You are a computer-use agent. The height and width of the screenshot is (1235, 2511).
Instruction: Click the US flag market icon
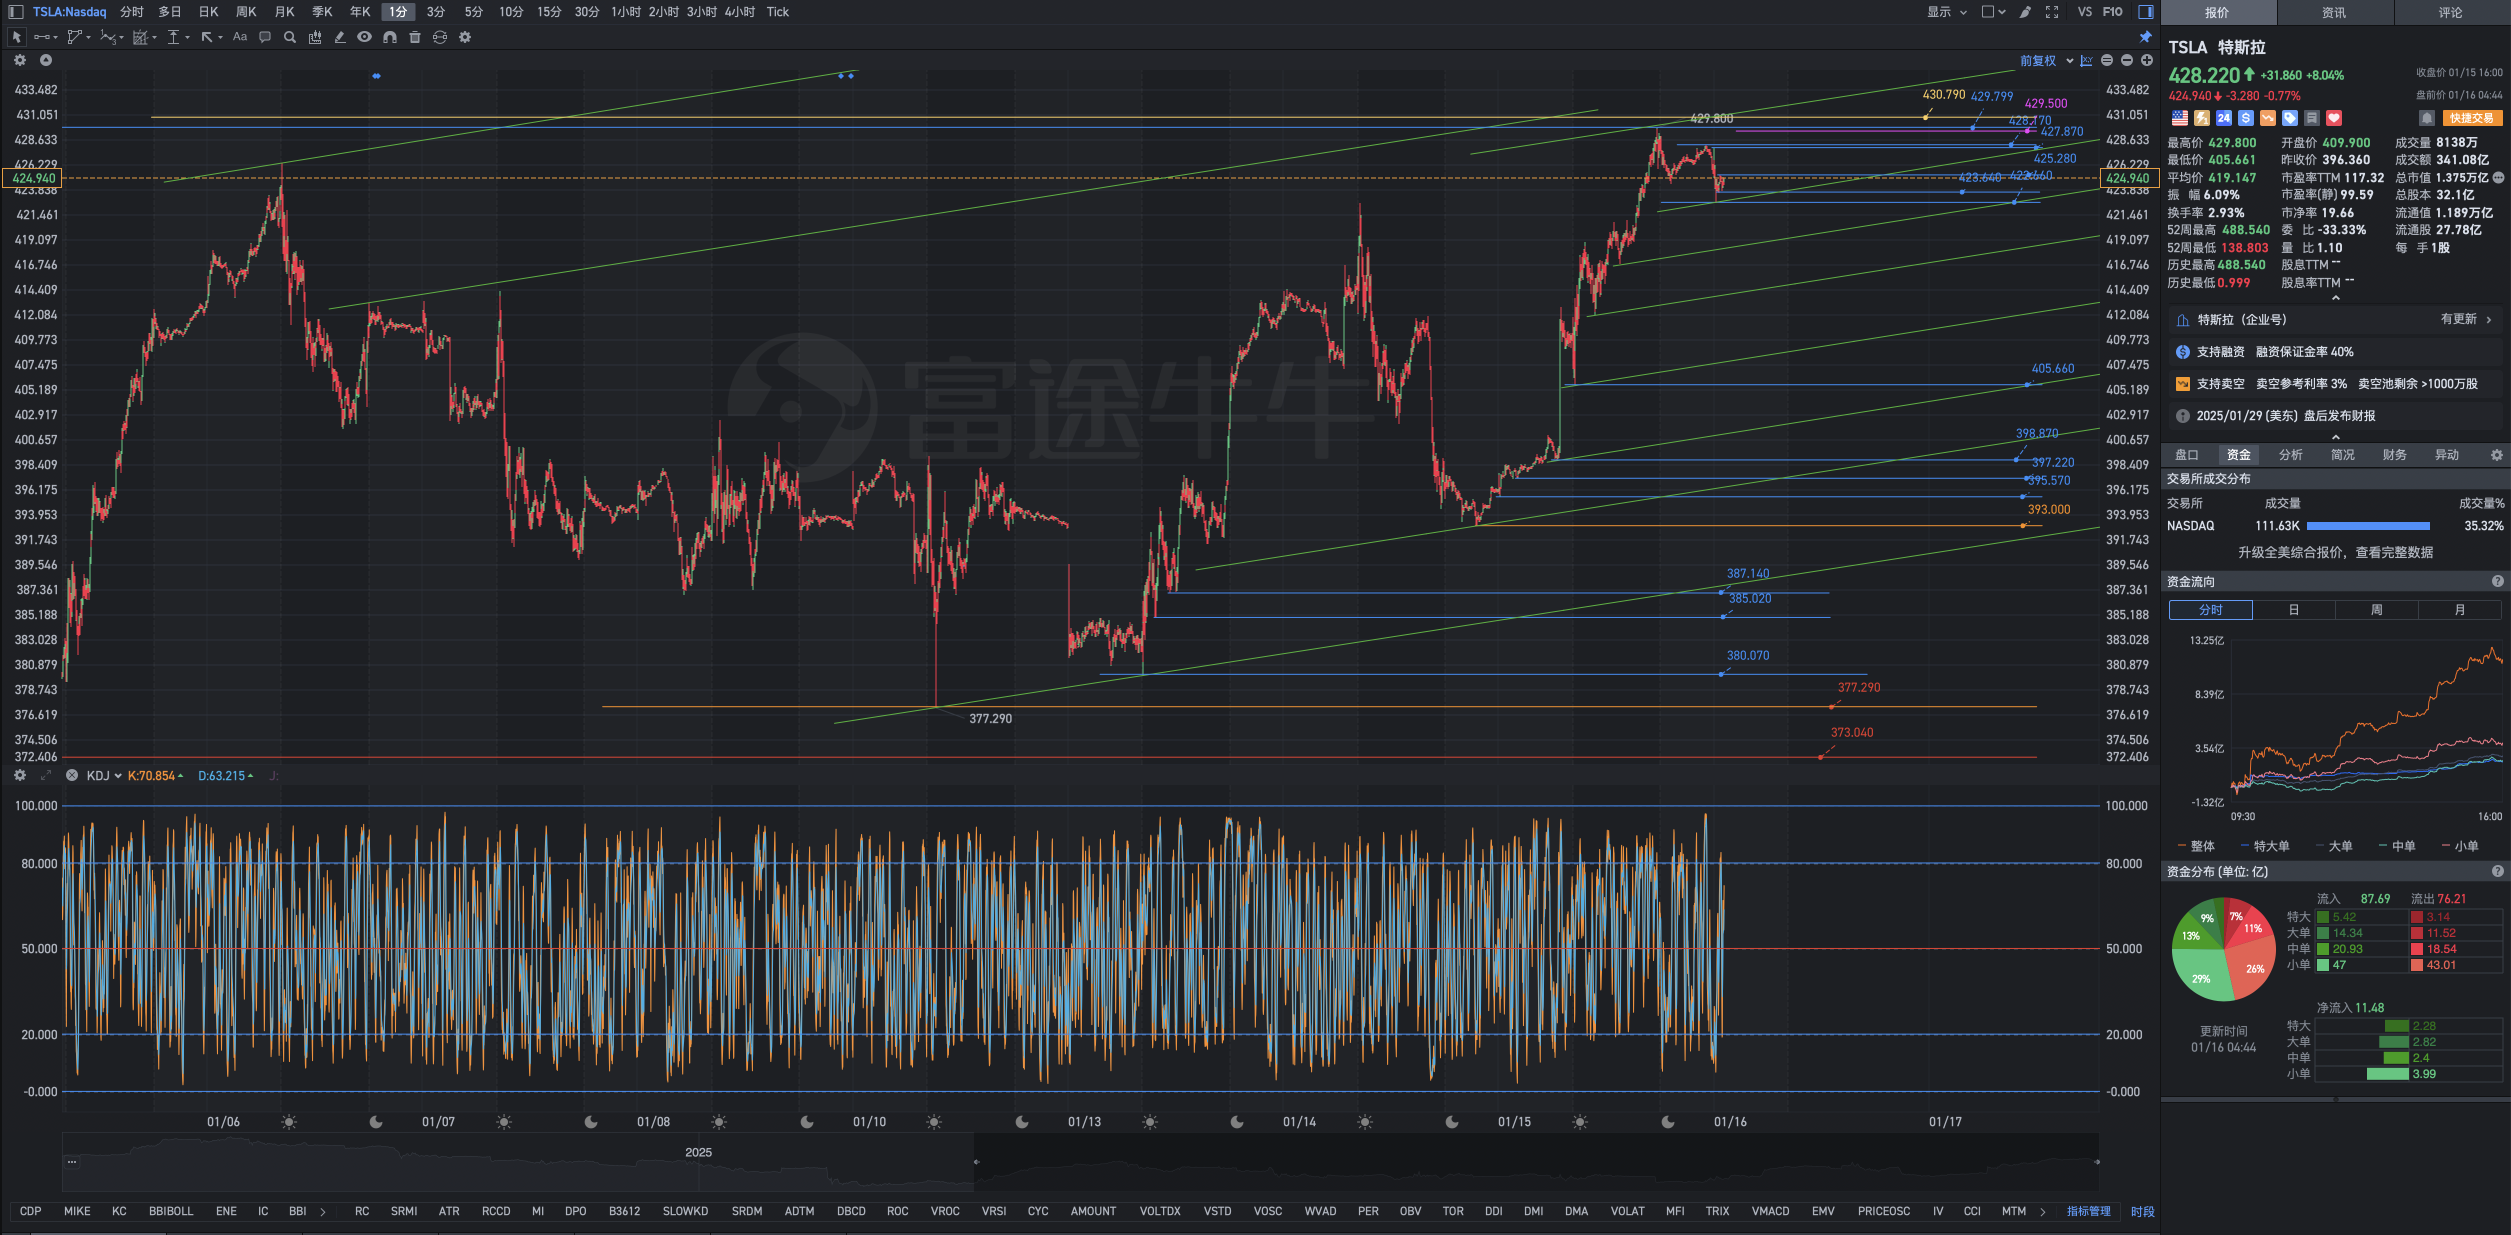click(2180, 118)
